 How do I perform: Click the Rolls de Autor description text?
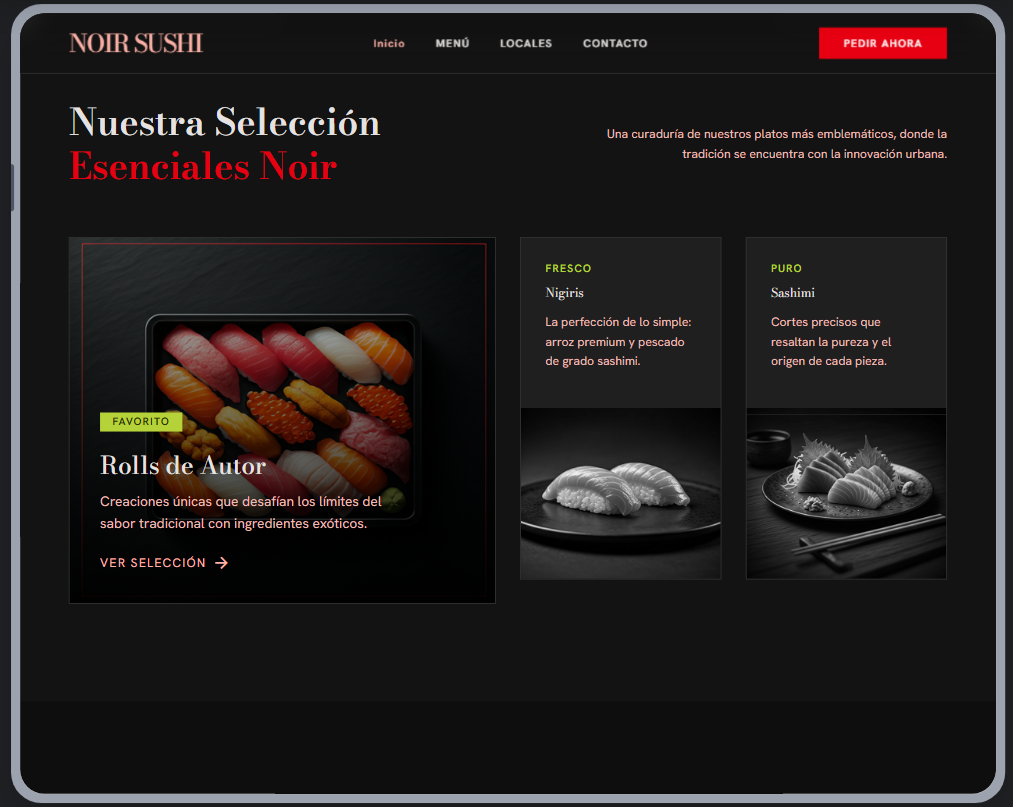[x=240, y=512]
